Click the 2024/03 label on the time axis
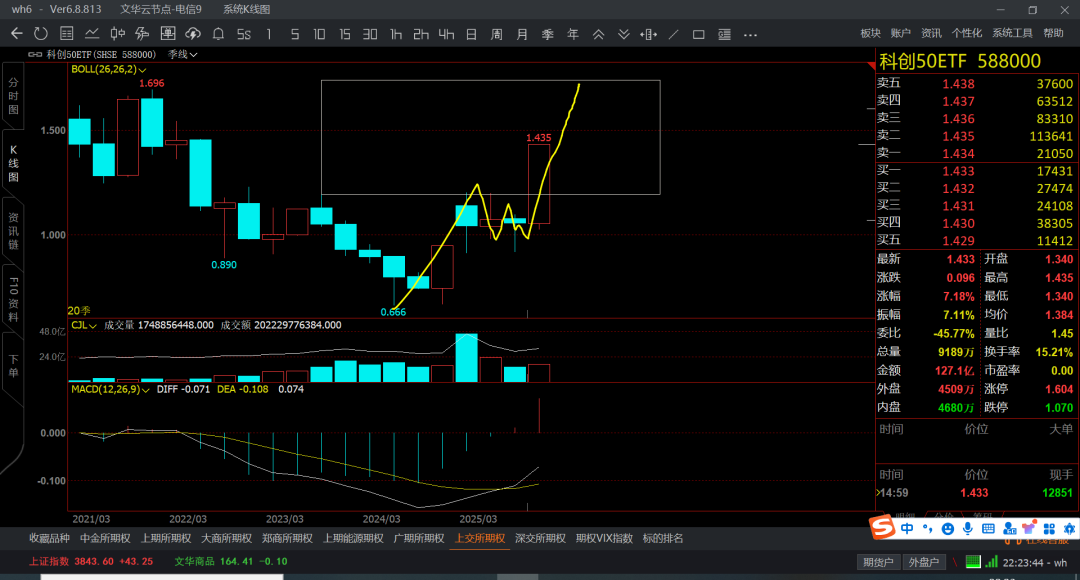 coord(381,519)
